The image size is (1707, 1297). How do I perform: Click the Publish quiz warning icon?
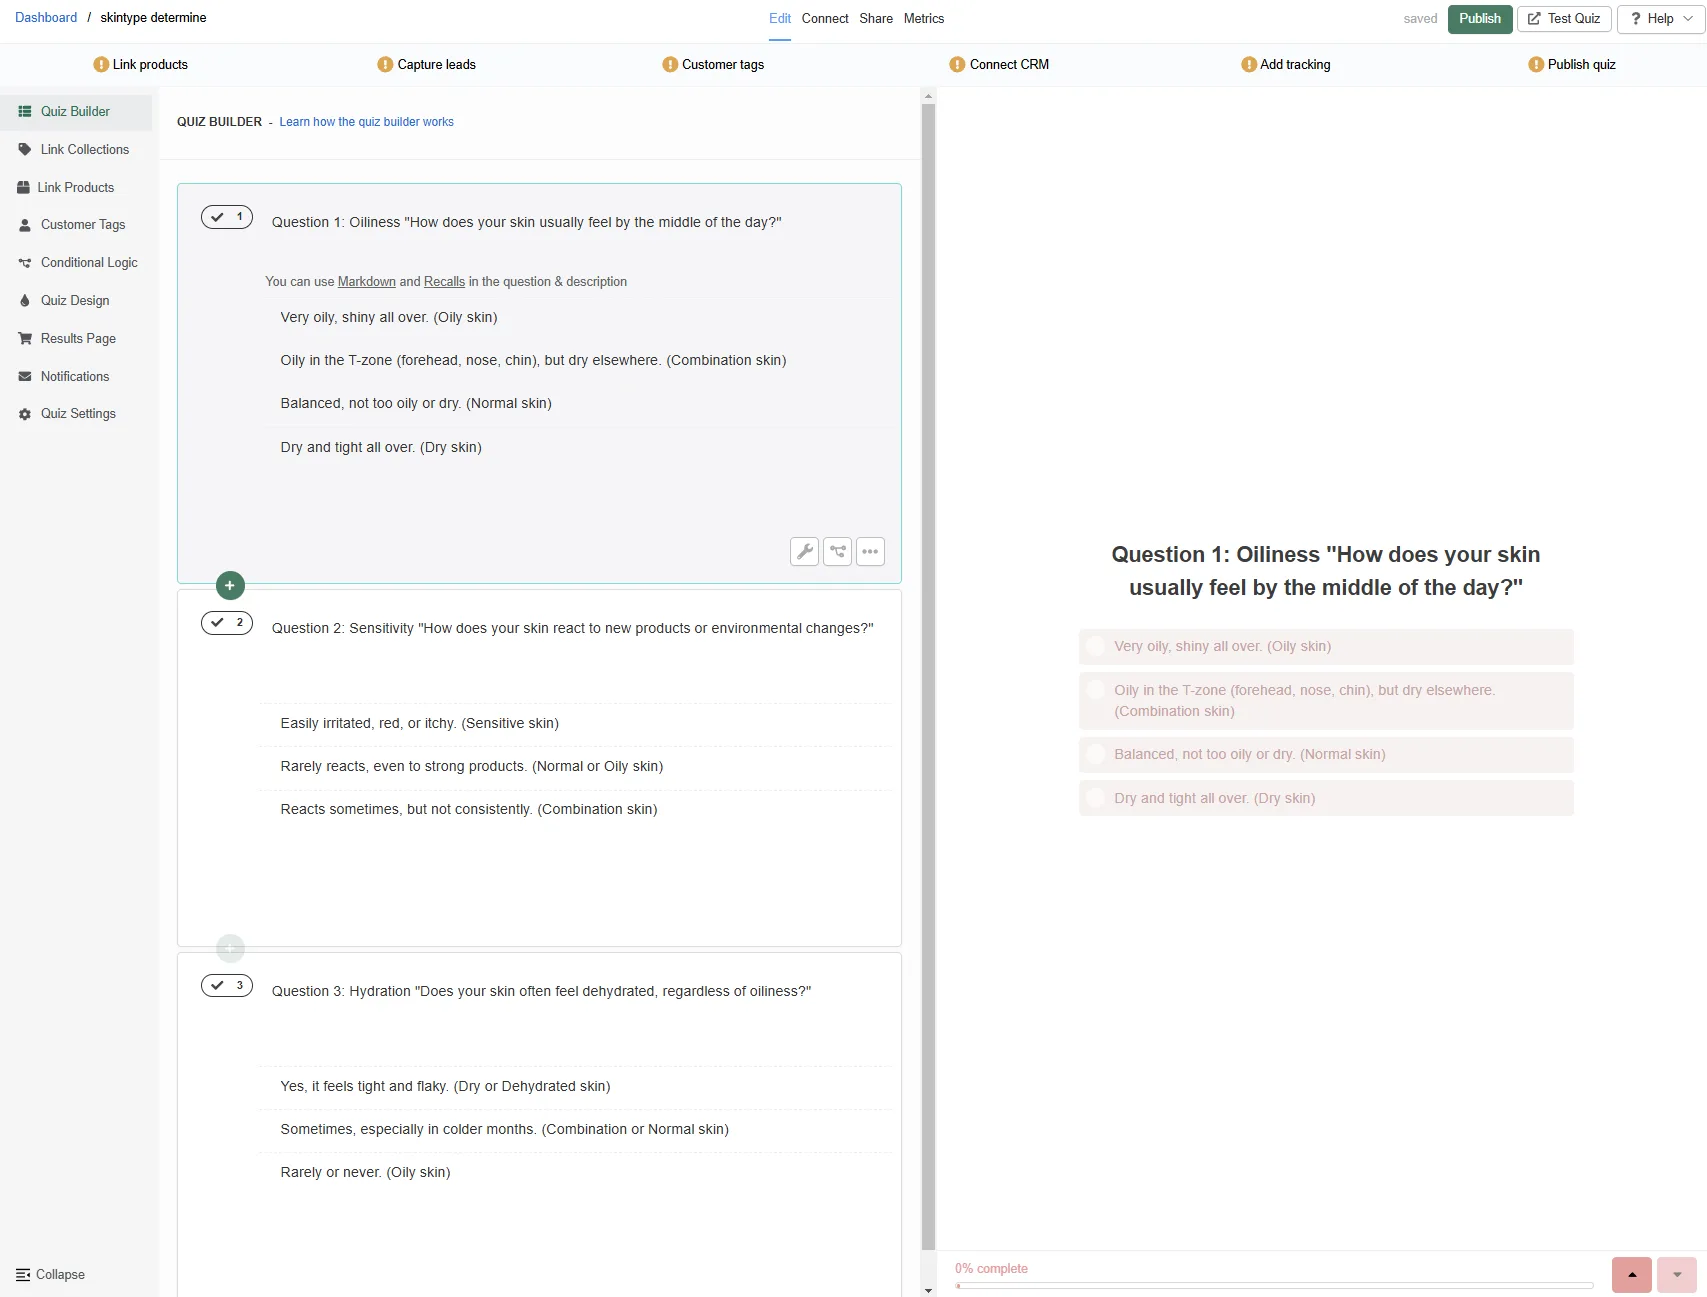point(1536,65)
